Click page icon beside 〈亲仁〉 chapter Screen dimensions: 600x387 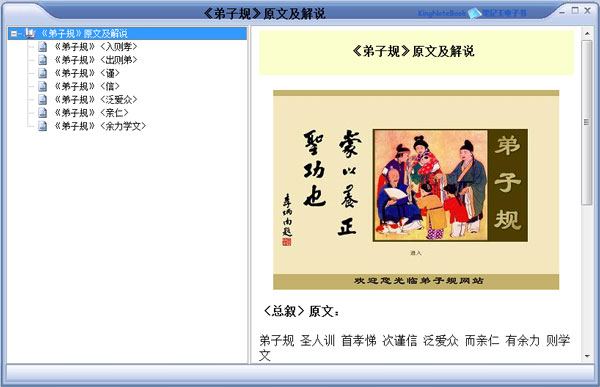click(42, 113)
